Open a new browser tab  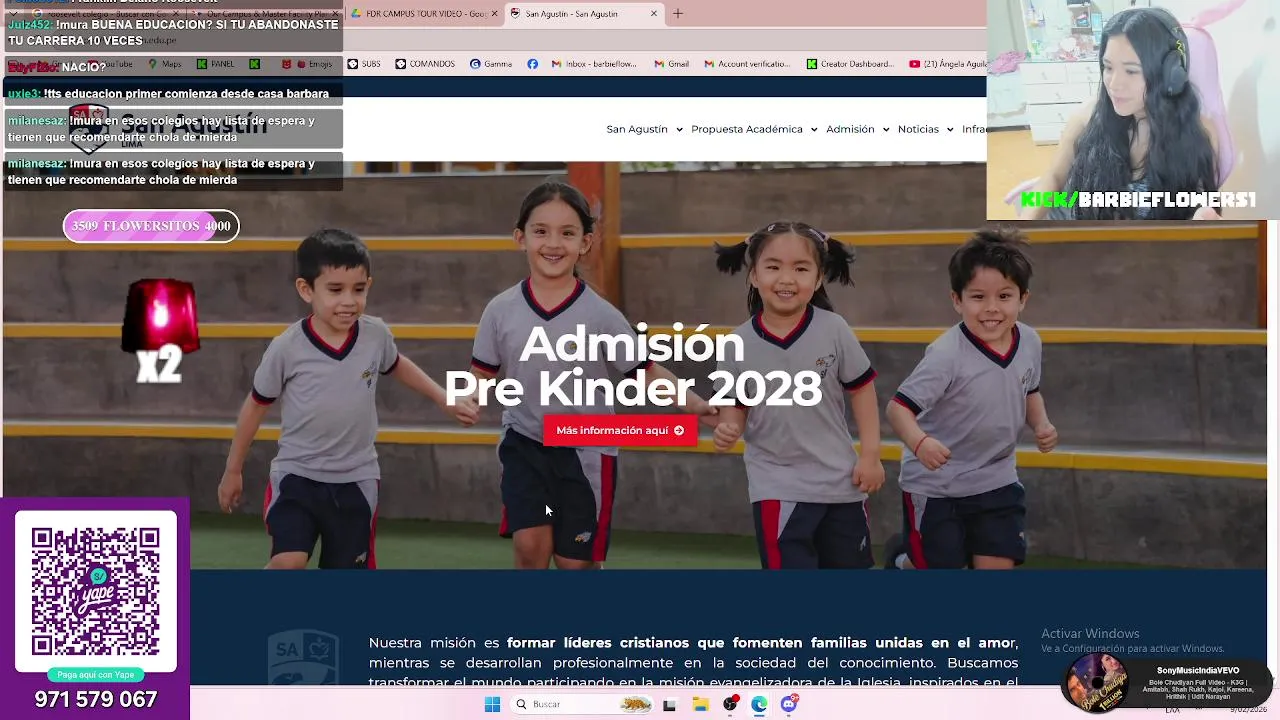677,13
